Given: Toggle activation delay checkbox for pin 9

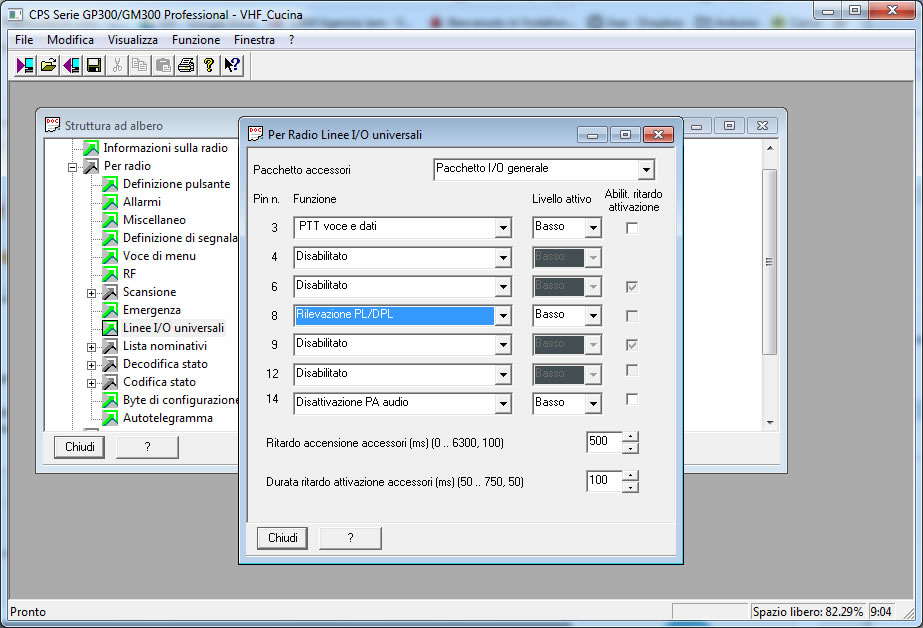Looking at the screenshot, I should [x=632, y=344].
